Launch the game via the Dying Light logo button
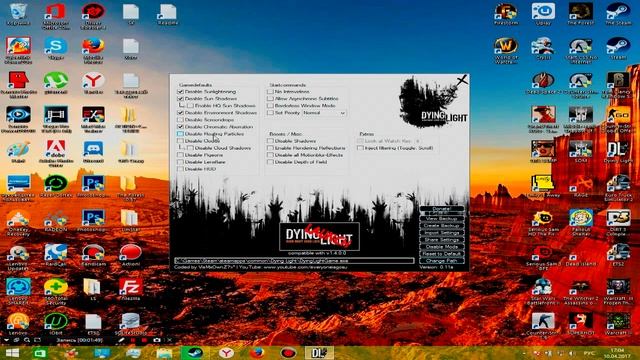Screen dimensions: 640x360 319,236
